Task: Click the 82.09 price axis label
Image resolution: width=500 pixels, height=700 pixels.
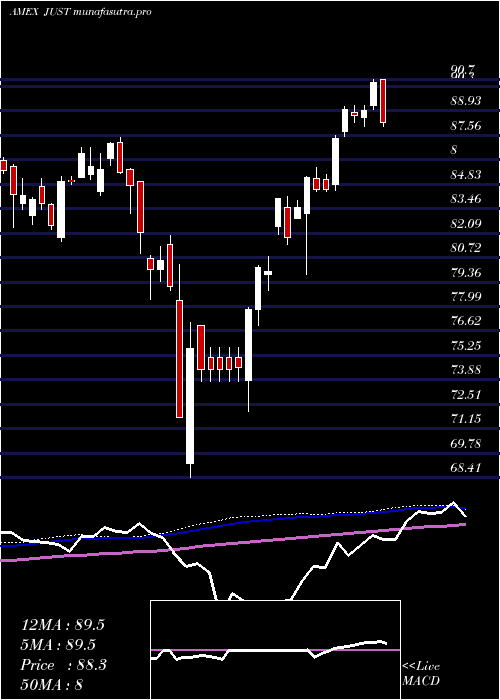Action: tap(466, 223)
